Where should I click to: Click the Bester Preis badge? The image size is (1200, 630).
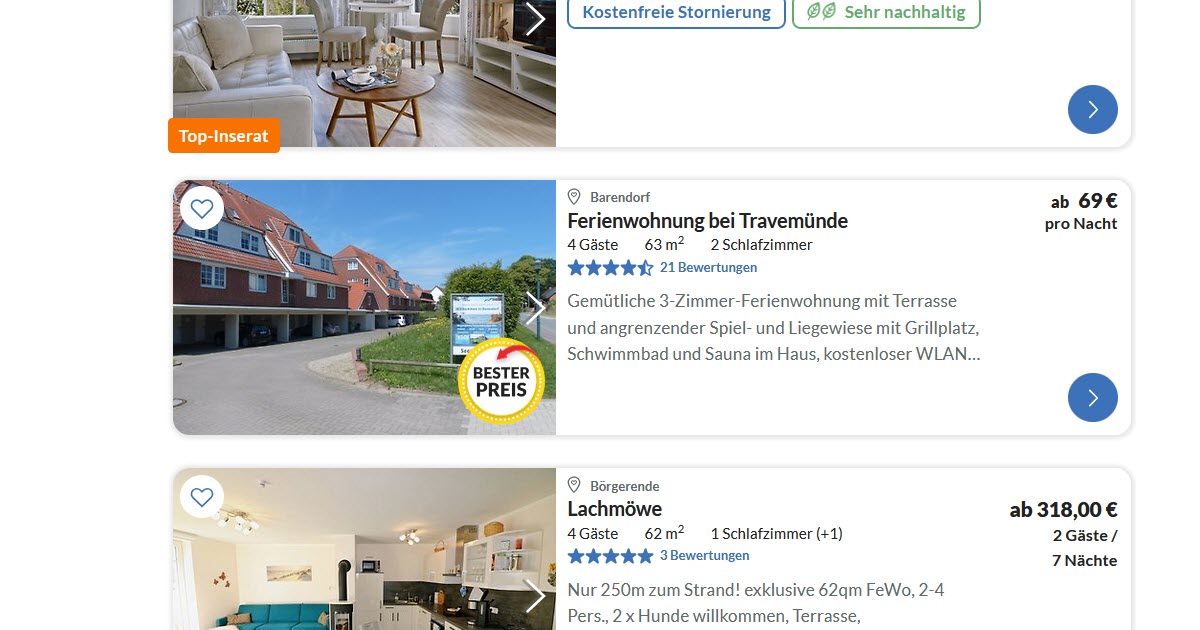[501, 381]
